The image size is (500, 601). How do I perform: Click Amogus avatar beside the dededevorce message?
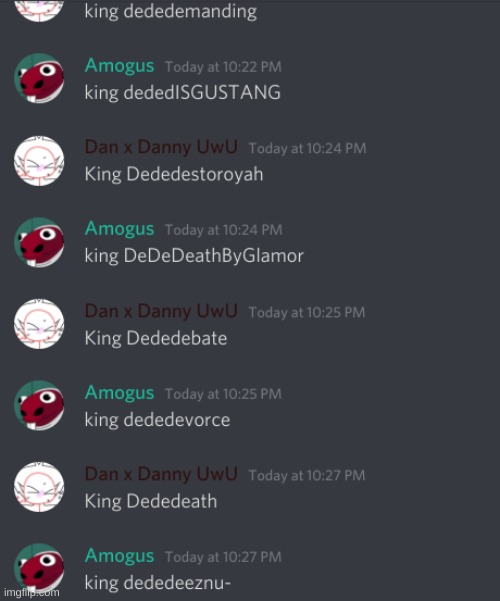point(39,406)
